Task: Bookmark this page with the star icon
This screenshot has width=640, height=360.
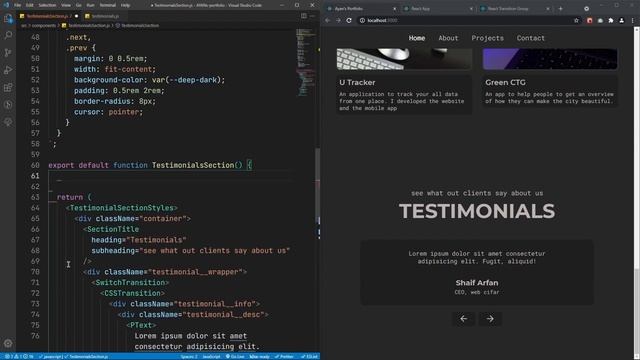Action: click(576, 20)
